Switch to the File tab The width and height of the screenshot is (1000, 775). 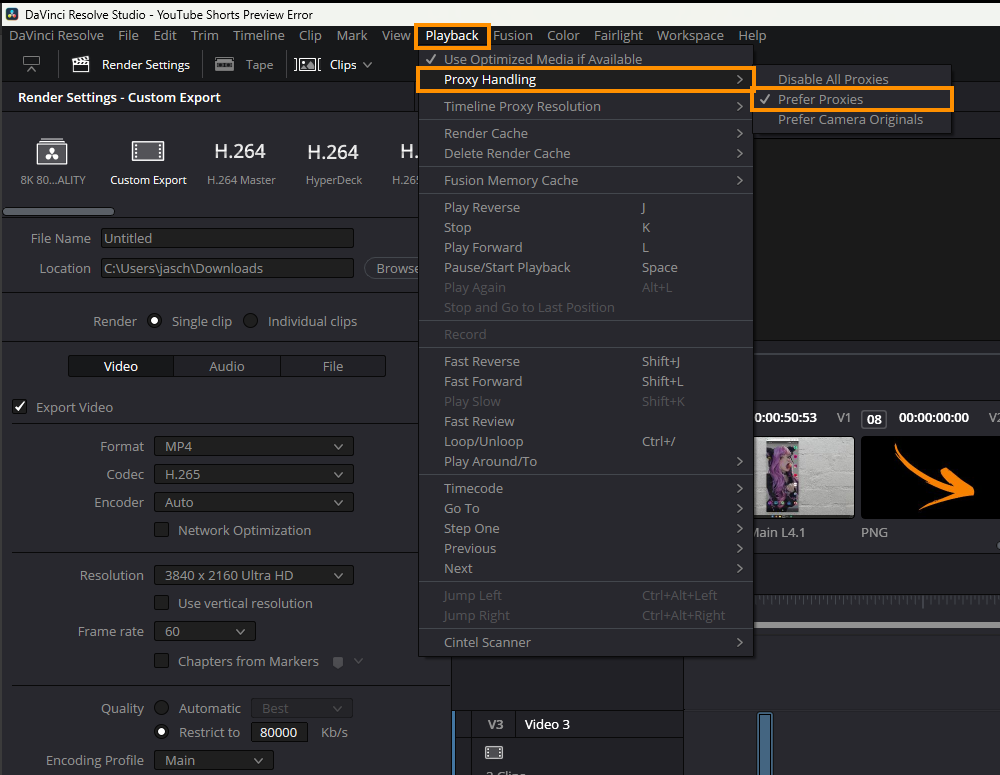pyautogui.click(x=333, y=366)
